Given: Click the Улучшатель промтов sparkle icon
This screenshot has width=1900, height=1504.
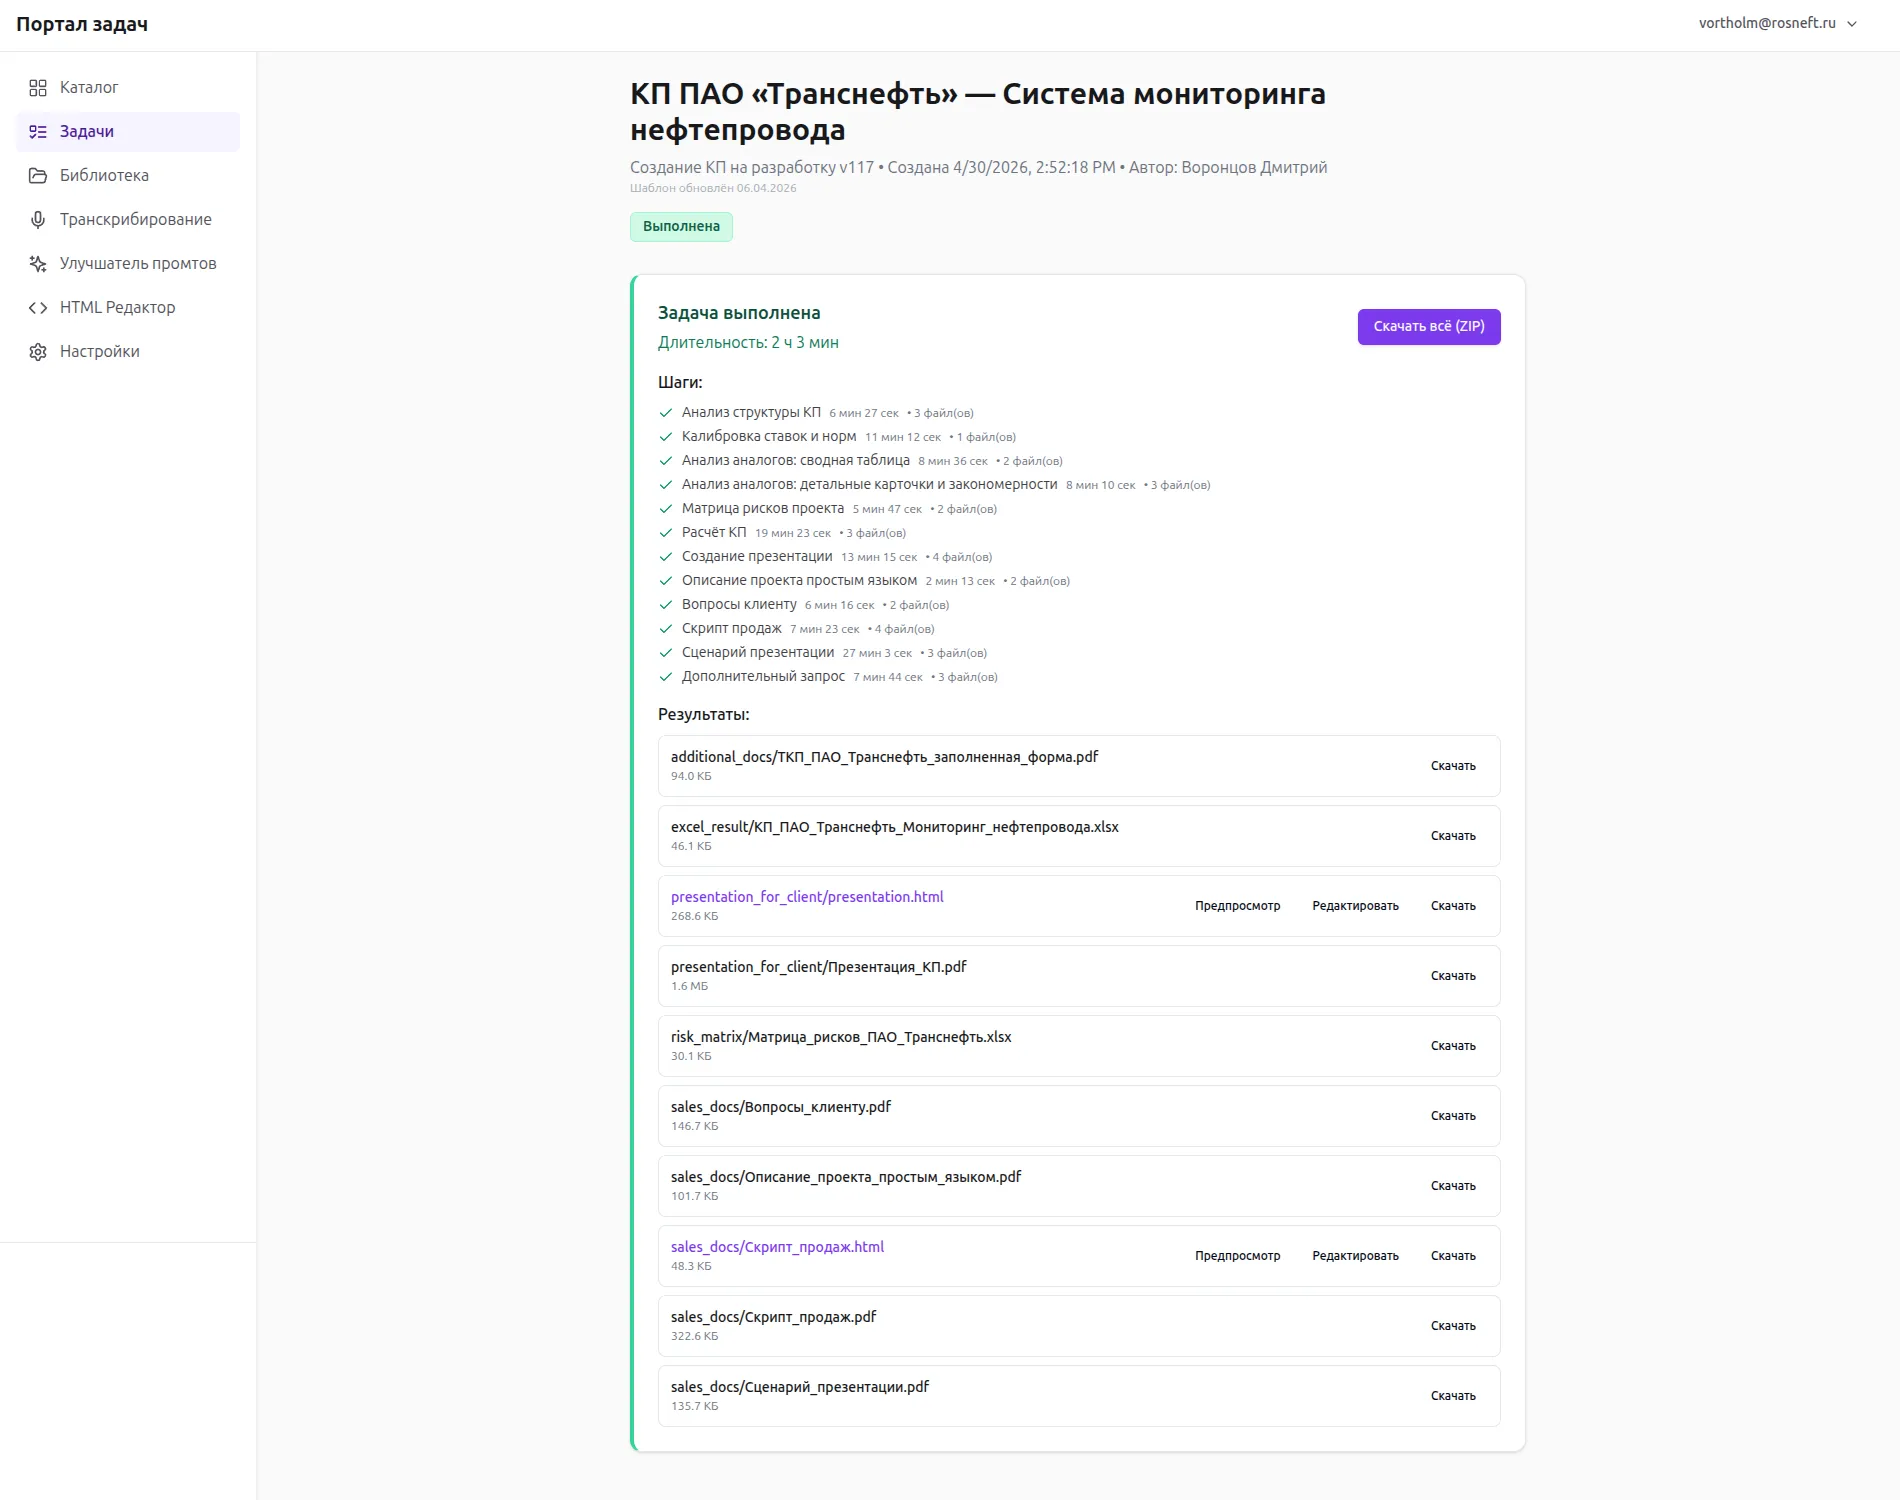Looking at the screenshot, I should (x=38, y=264).
